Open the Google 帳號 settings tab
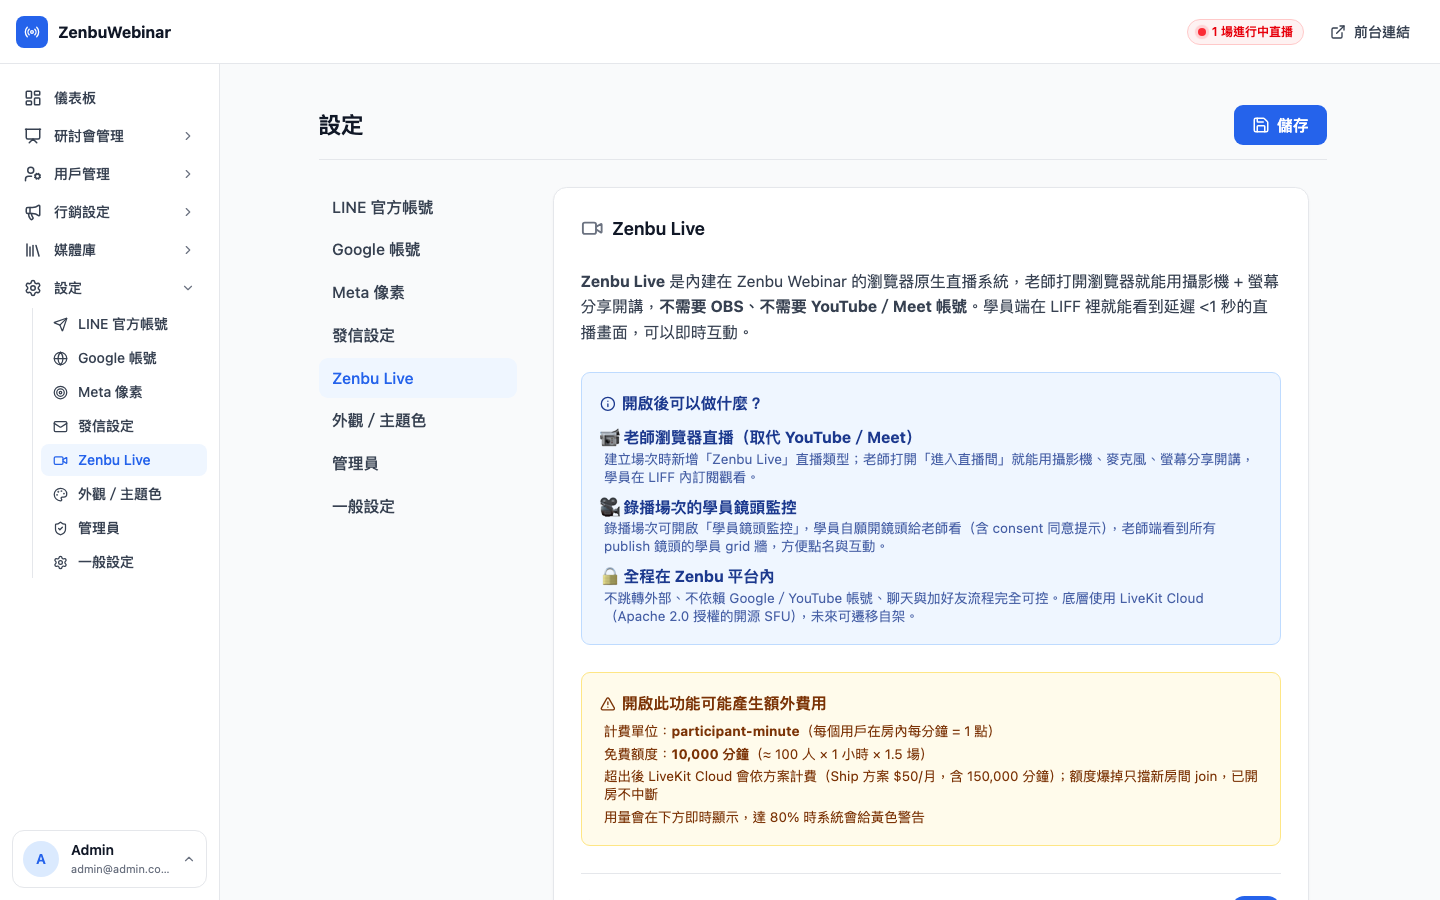1440x900 pixels. pos(418,250)
